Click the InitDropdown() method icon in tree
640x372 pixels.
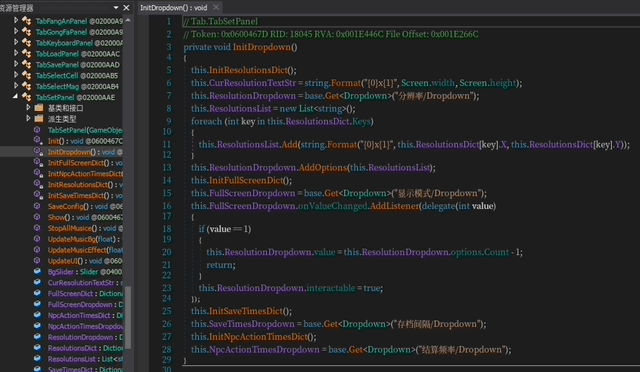[x=38, y=151]
